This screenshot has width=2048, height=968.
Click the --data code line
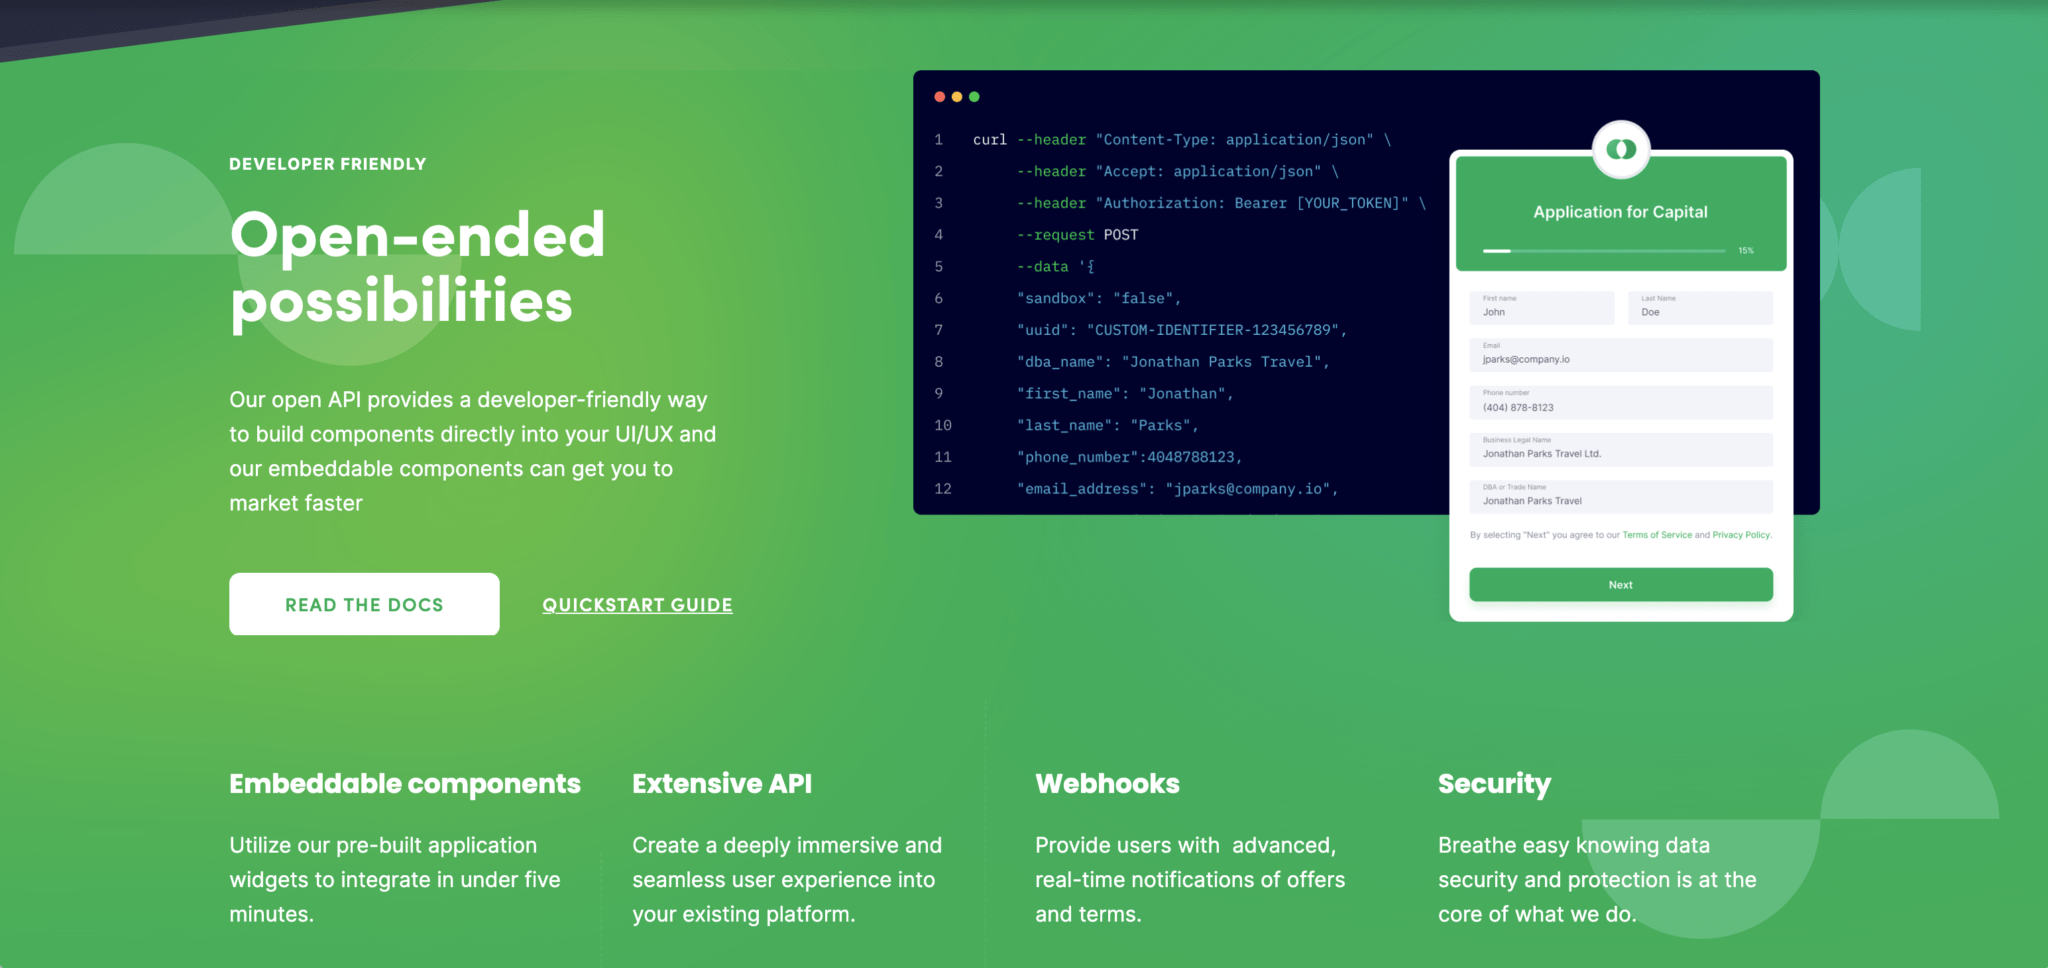click(1055, 267)
